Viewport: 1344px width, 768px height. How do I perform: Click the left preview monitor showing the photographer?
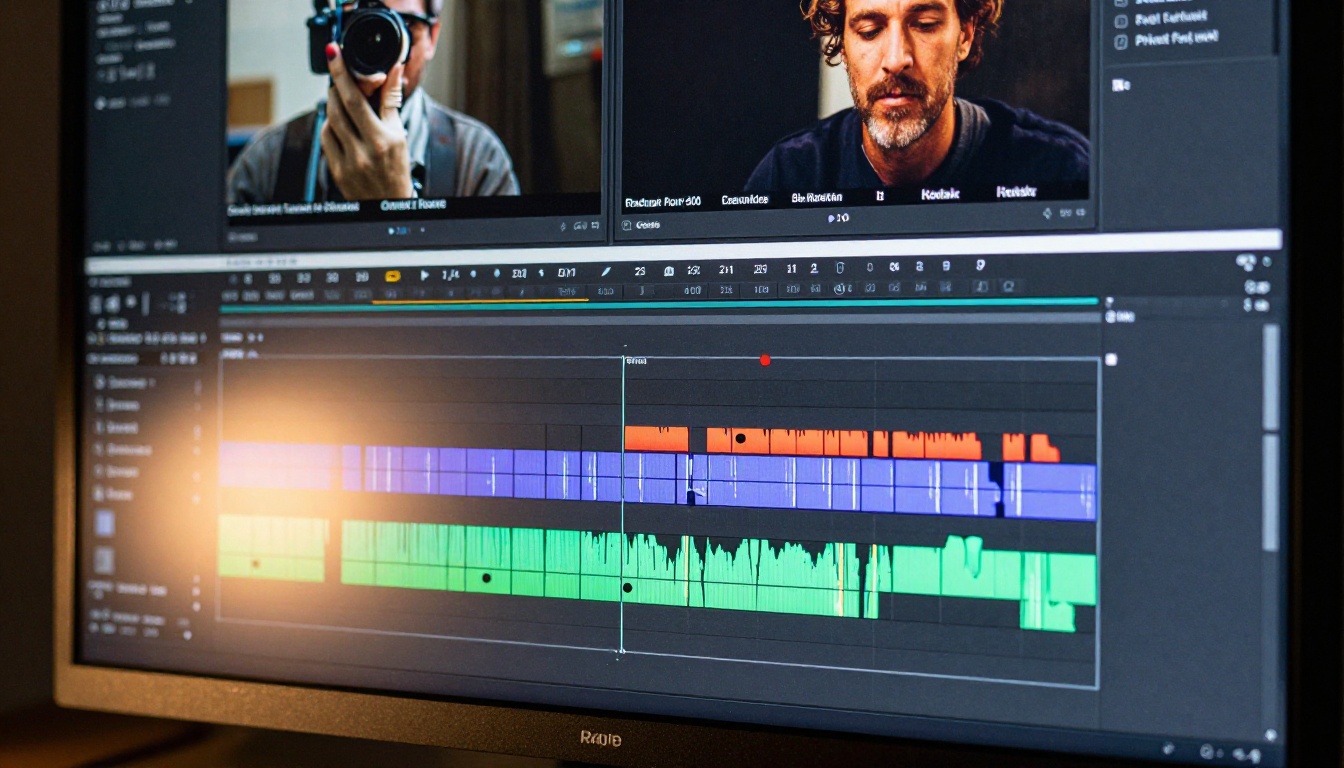point(414,106)
